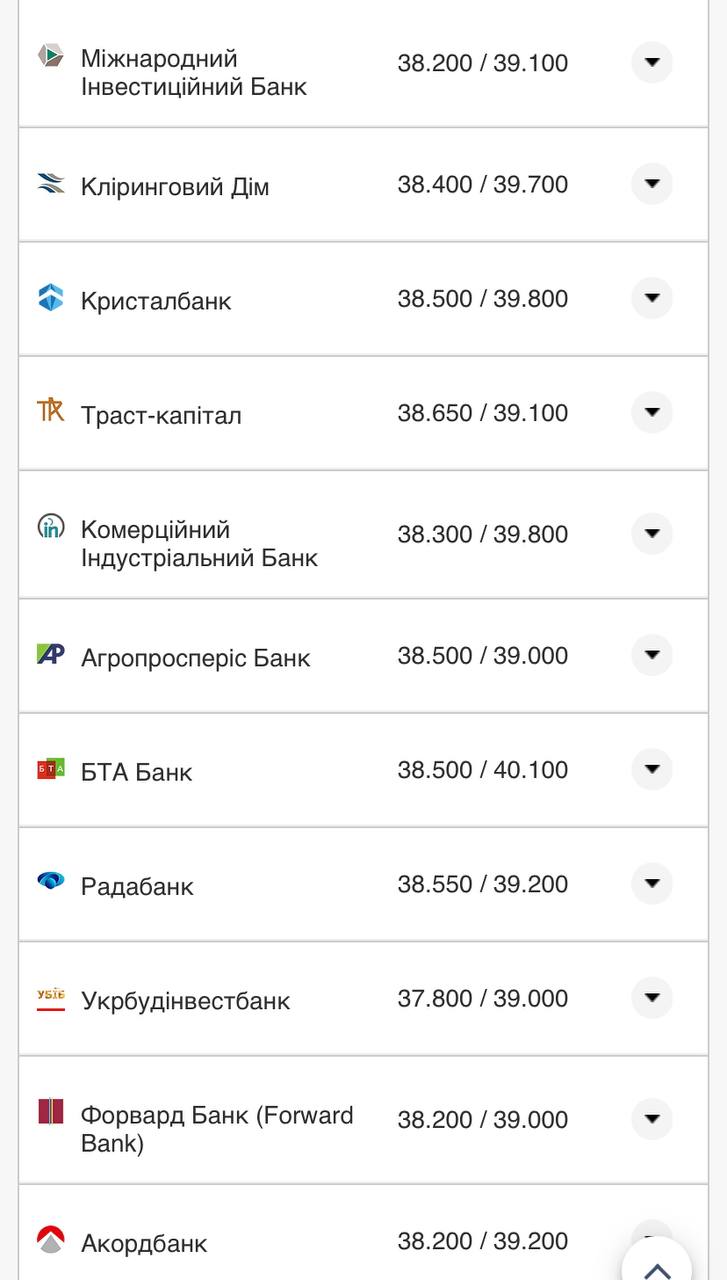Click the Міжнародний Інвестиційний Банк logo icon

pos(51,56)
